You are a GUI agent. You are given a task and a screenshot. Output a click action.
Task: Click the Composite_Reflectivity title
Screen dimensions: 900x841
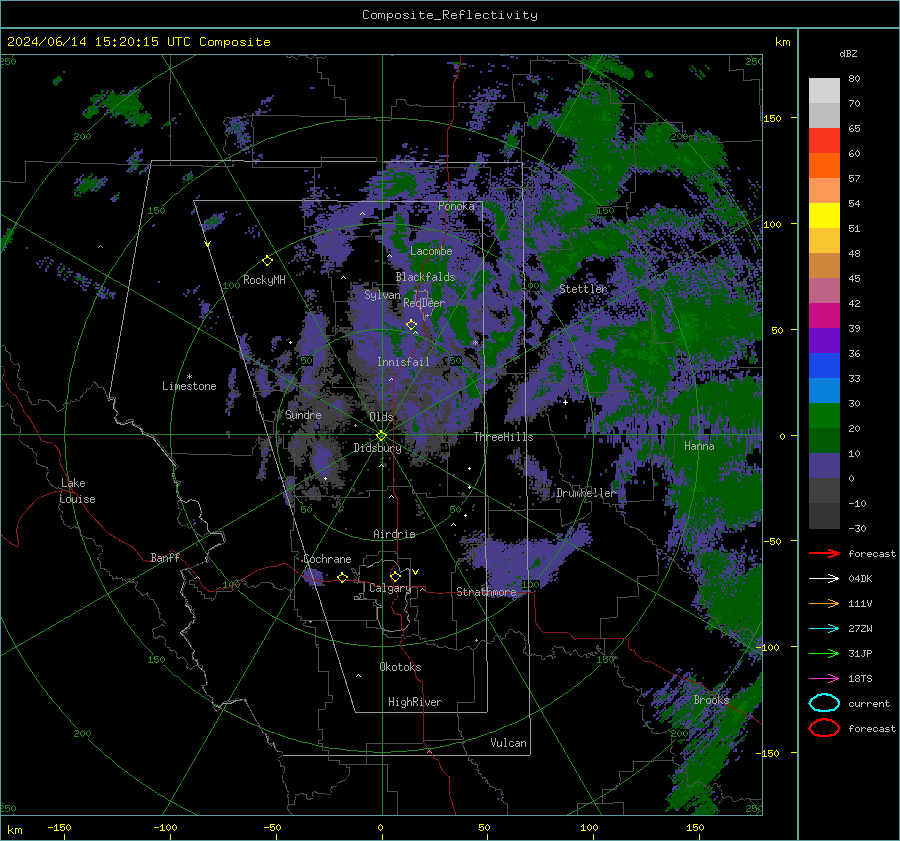449,15
